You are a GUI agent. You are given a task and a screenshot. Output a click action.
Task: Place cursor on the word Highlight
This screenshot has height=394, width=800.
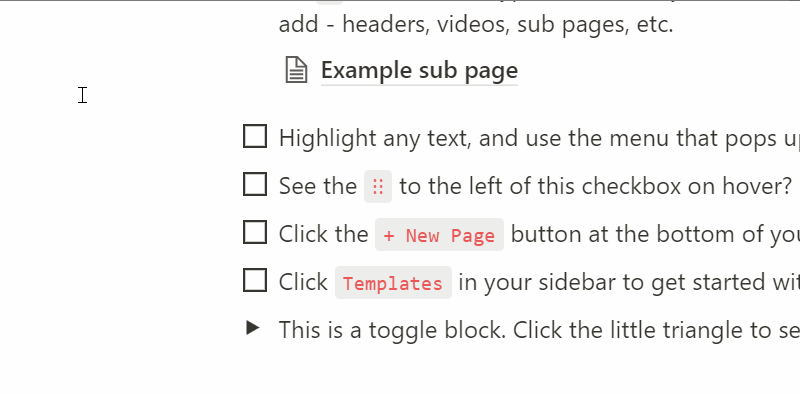328,138
